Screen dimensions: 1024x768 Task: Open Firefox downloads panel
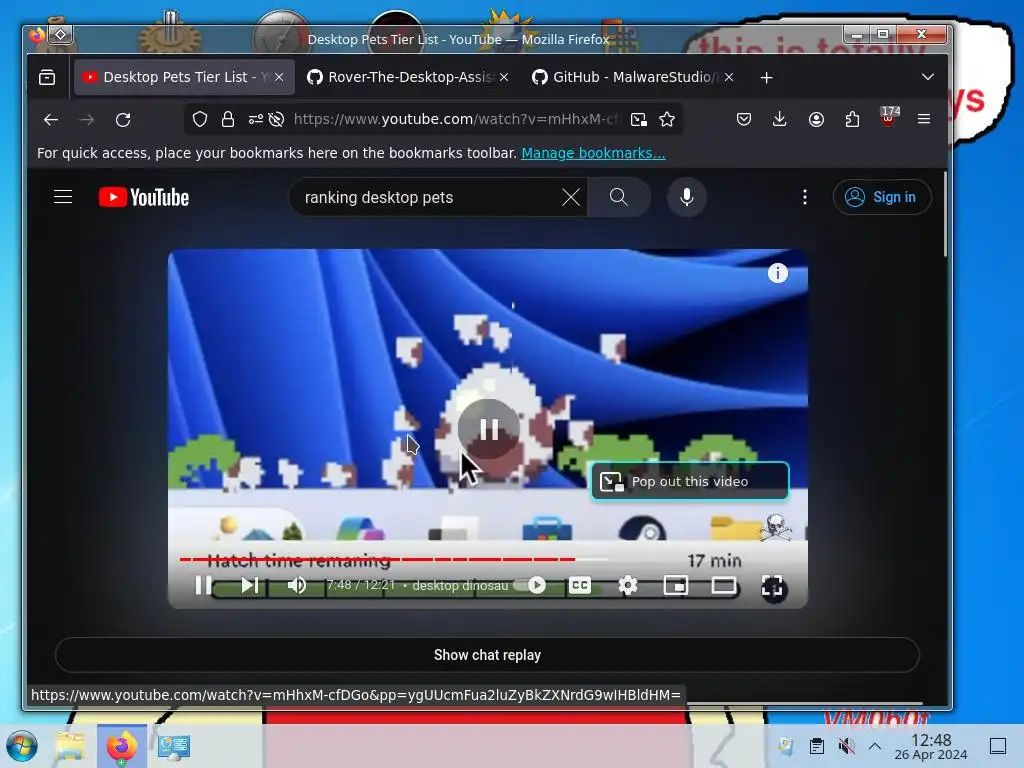pyautogui.click(x=779, y=120)
